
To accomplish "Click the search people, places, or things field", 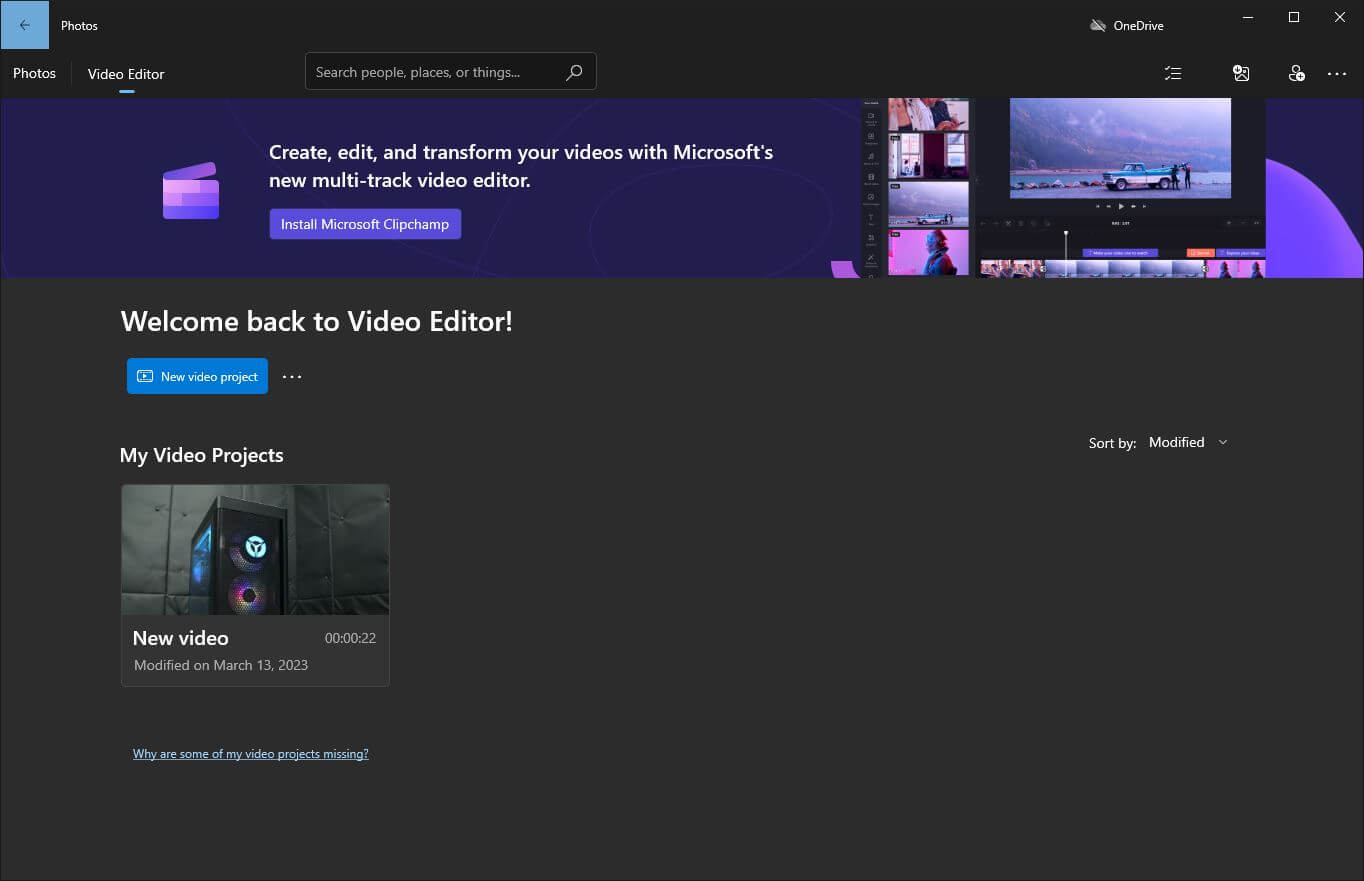I will [x=435, y=72].
